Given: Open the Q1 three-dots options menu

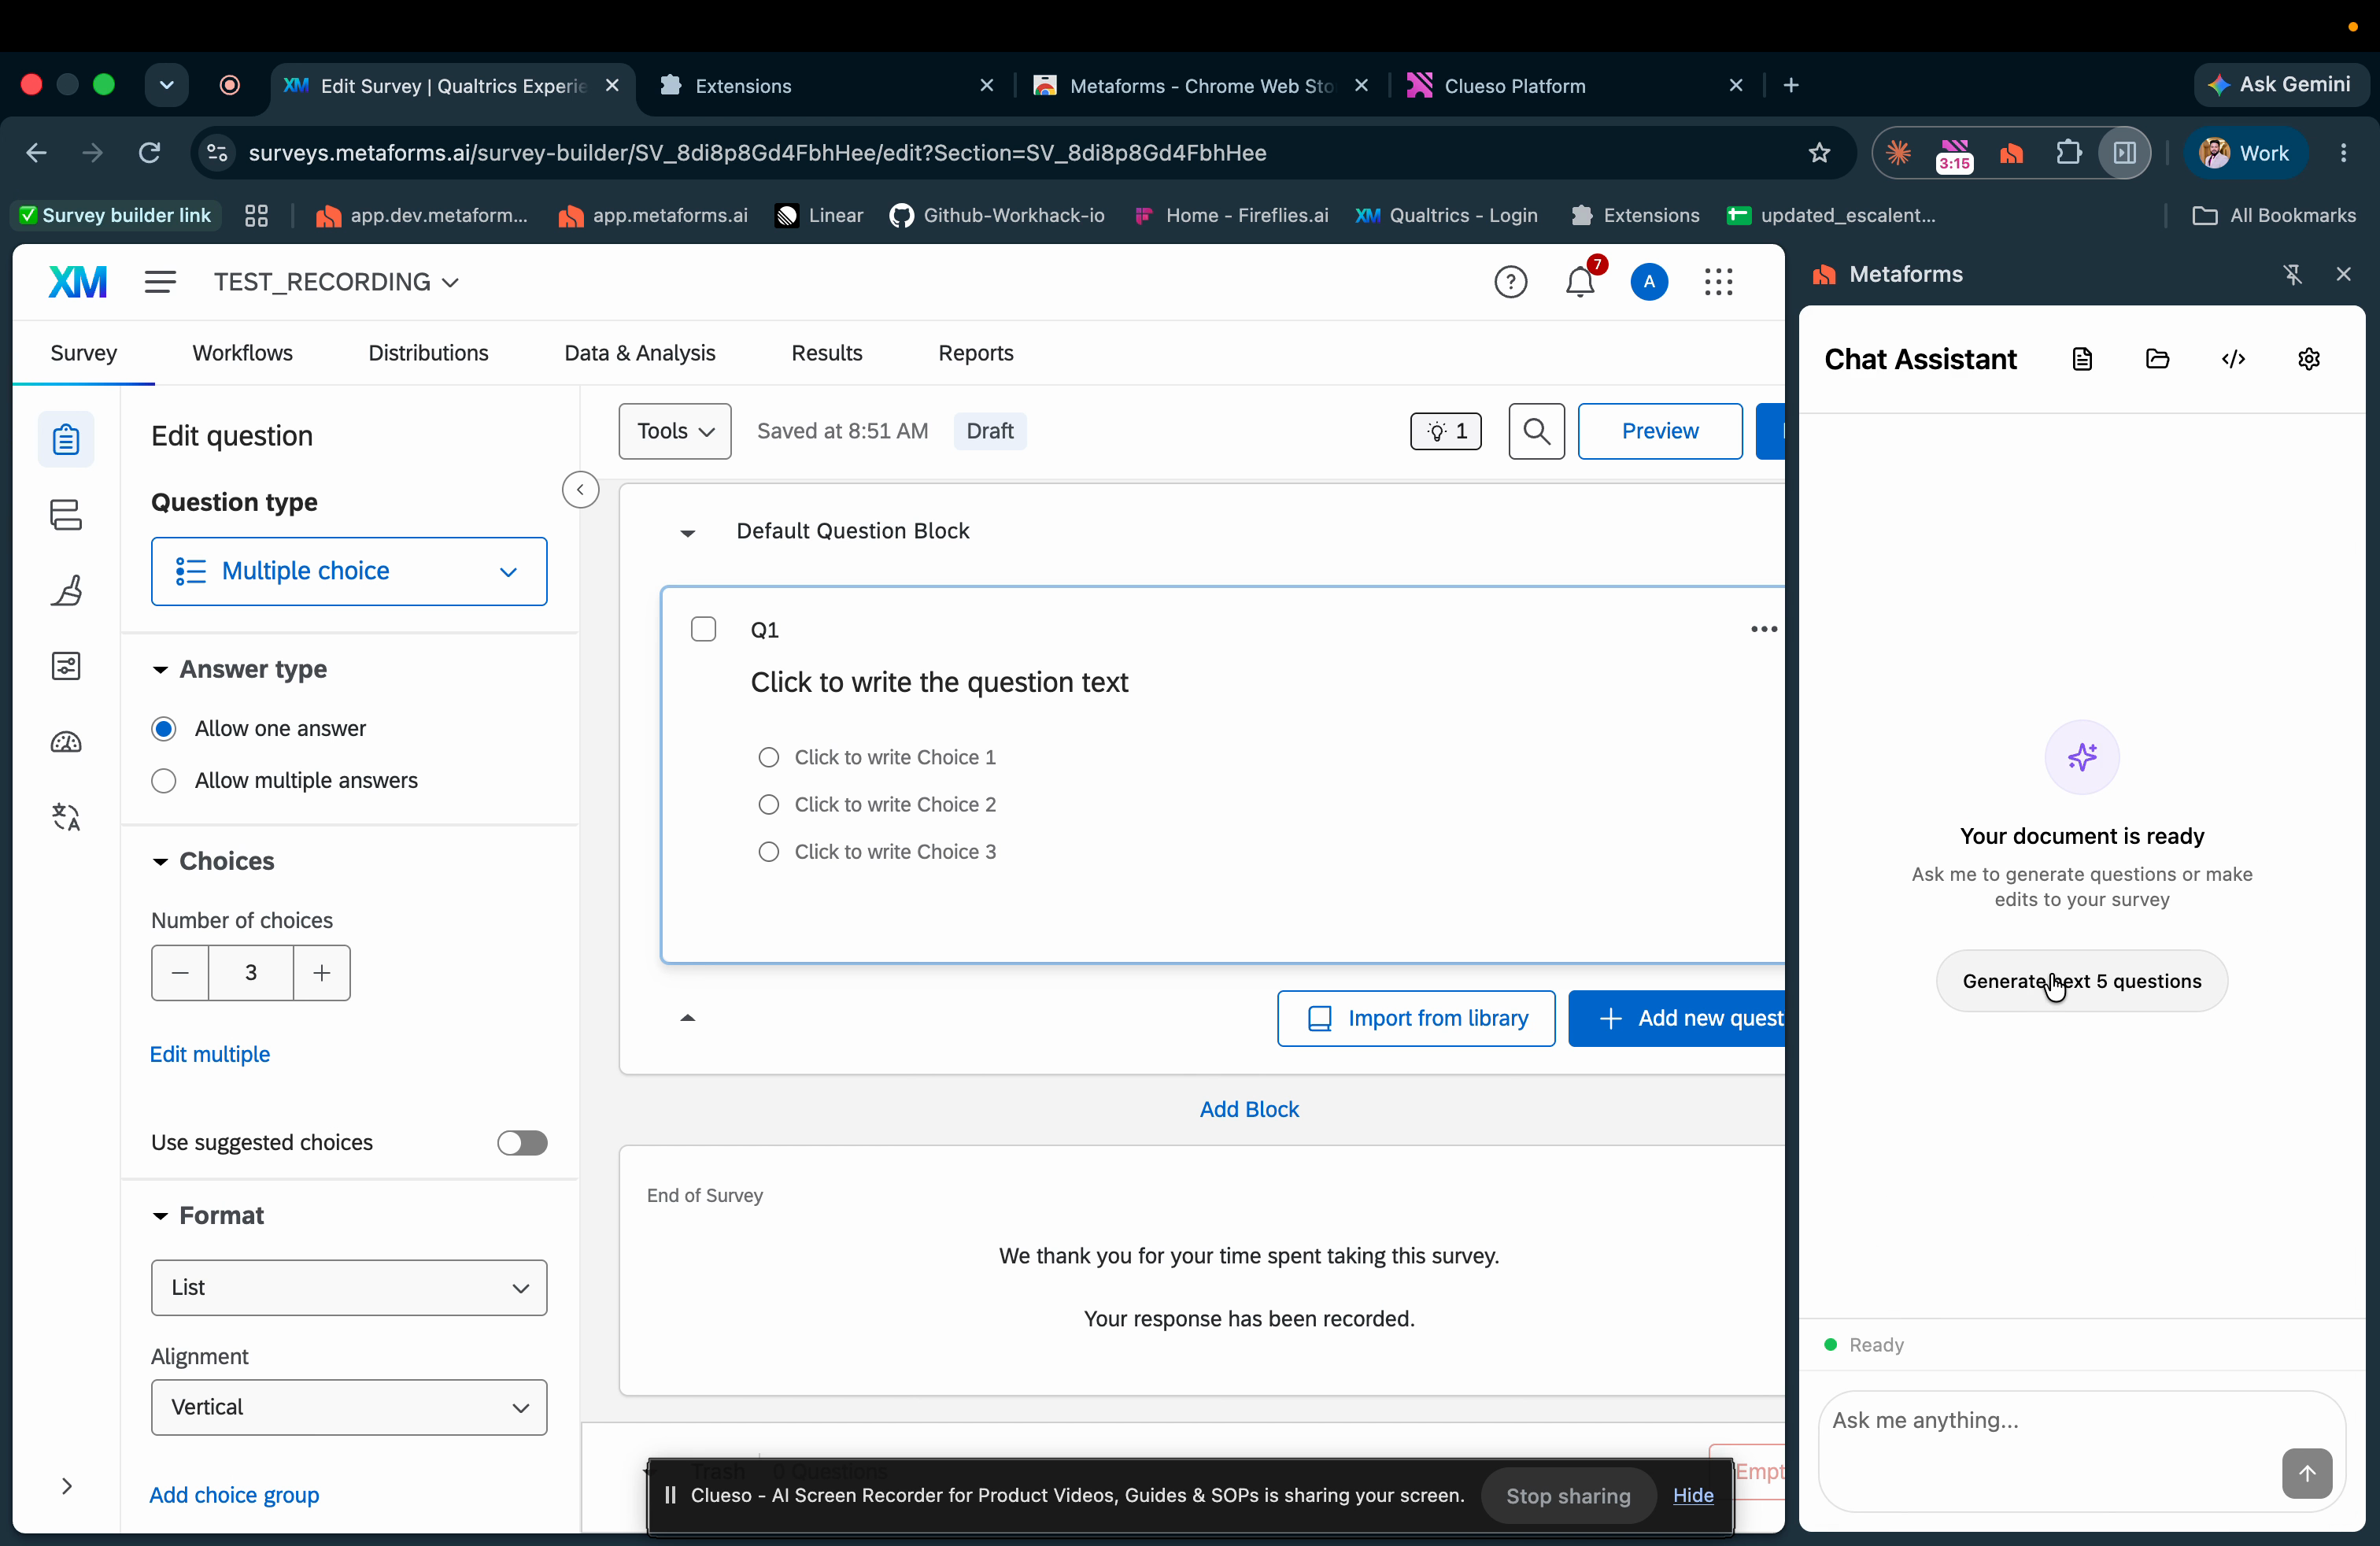Looking at the screenshot, I should (1764, 629).
